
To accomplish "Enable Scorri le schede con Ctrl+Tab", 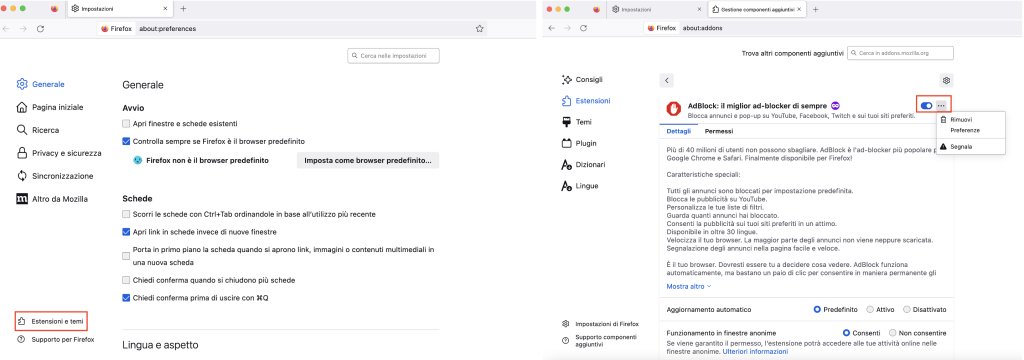I will point(126,214).
